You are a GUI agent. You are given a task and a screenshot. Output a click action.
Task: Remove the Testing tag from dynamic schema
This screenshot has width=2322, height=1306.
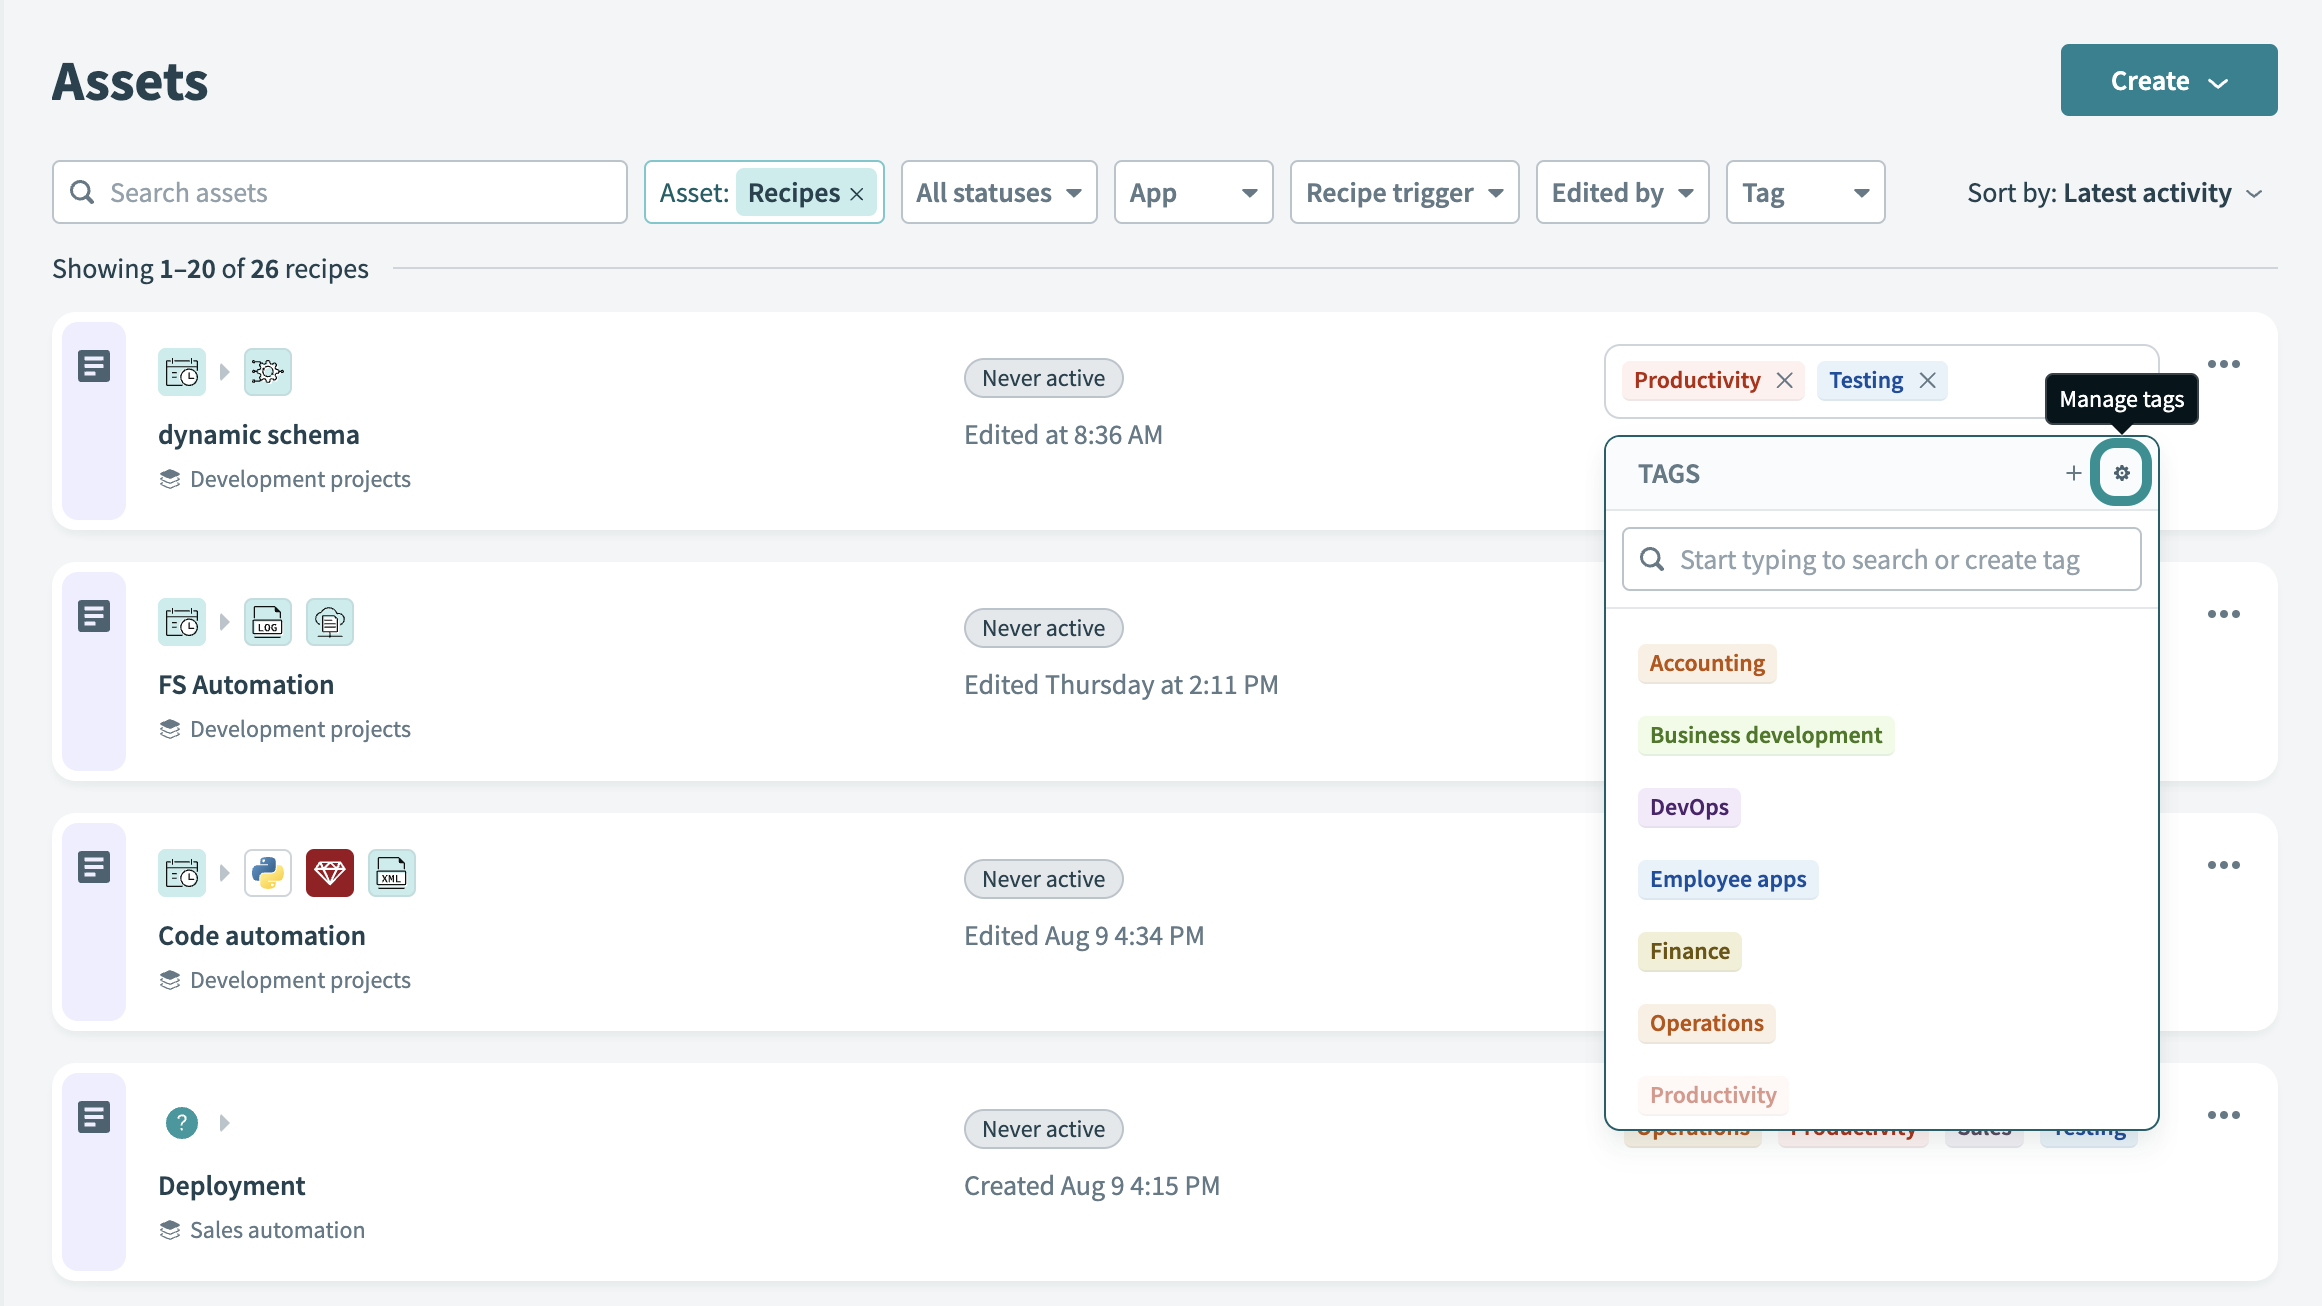pyautogui.click(x=1928, y=380)
